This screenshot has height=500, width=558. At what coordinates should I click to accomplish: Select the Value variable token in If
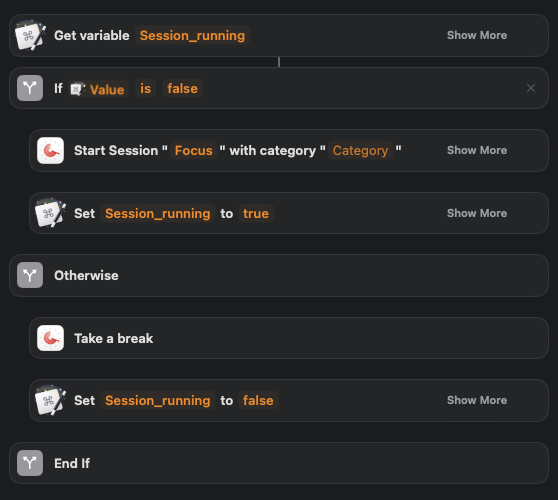98,89
